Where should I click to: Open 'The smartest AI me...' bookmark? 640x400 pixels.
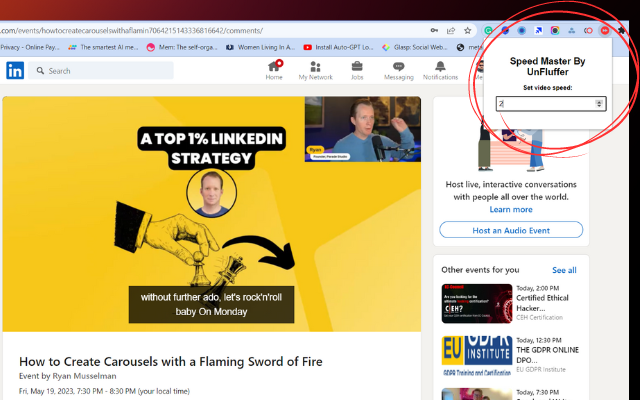tap(103, 47)
